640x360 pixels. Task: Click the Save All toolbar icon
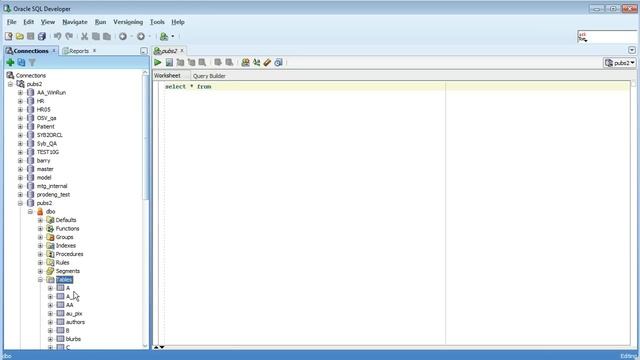[42, 36]
